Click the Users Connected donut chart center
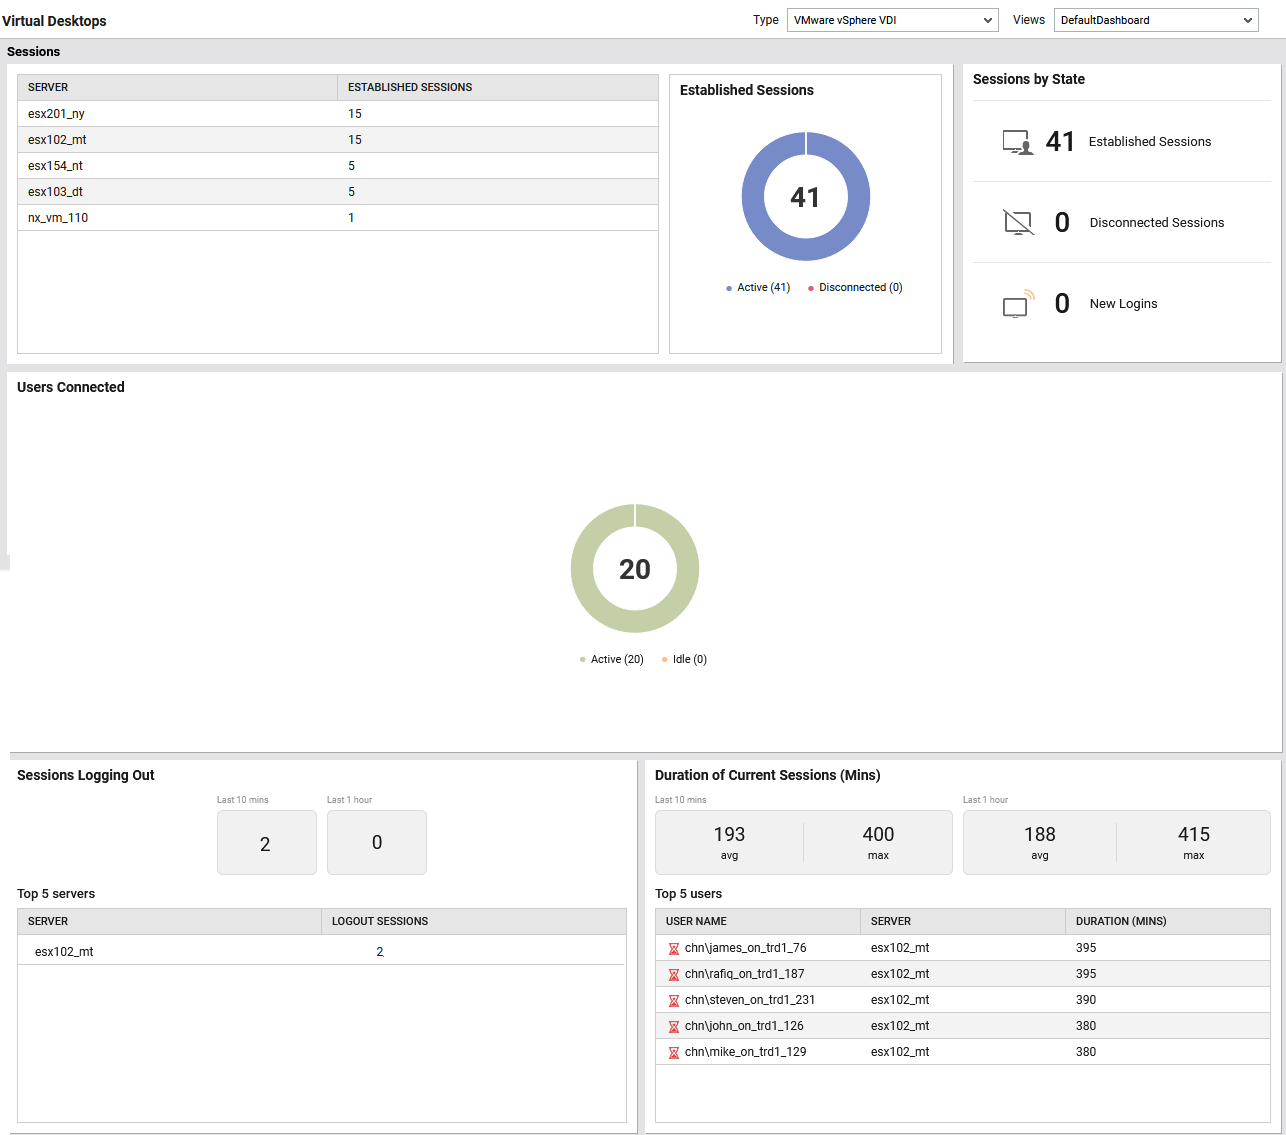The image size is (1286, 1135). click(x=635, y=568)
